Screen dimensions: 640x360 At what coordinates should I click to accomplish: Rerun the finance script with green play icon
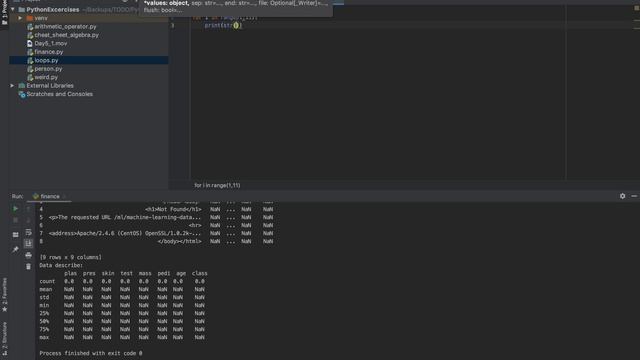[16, 209]
